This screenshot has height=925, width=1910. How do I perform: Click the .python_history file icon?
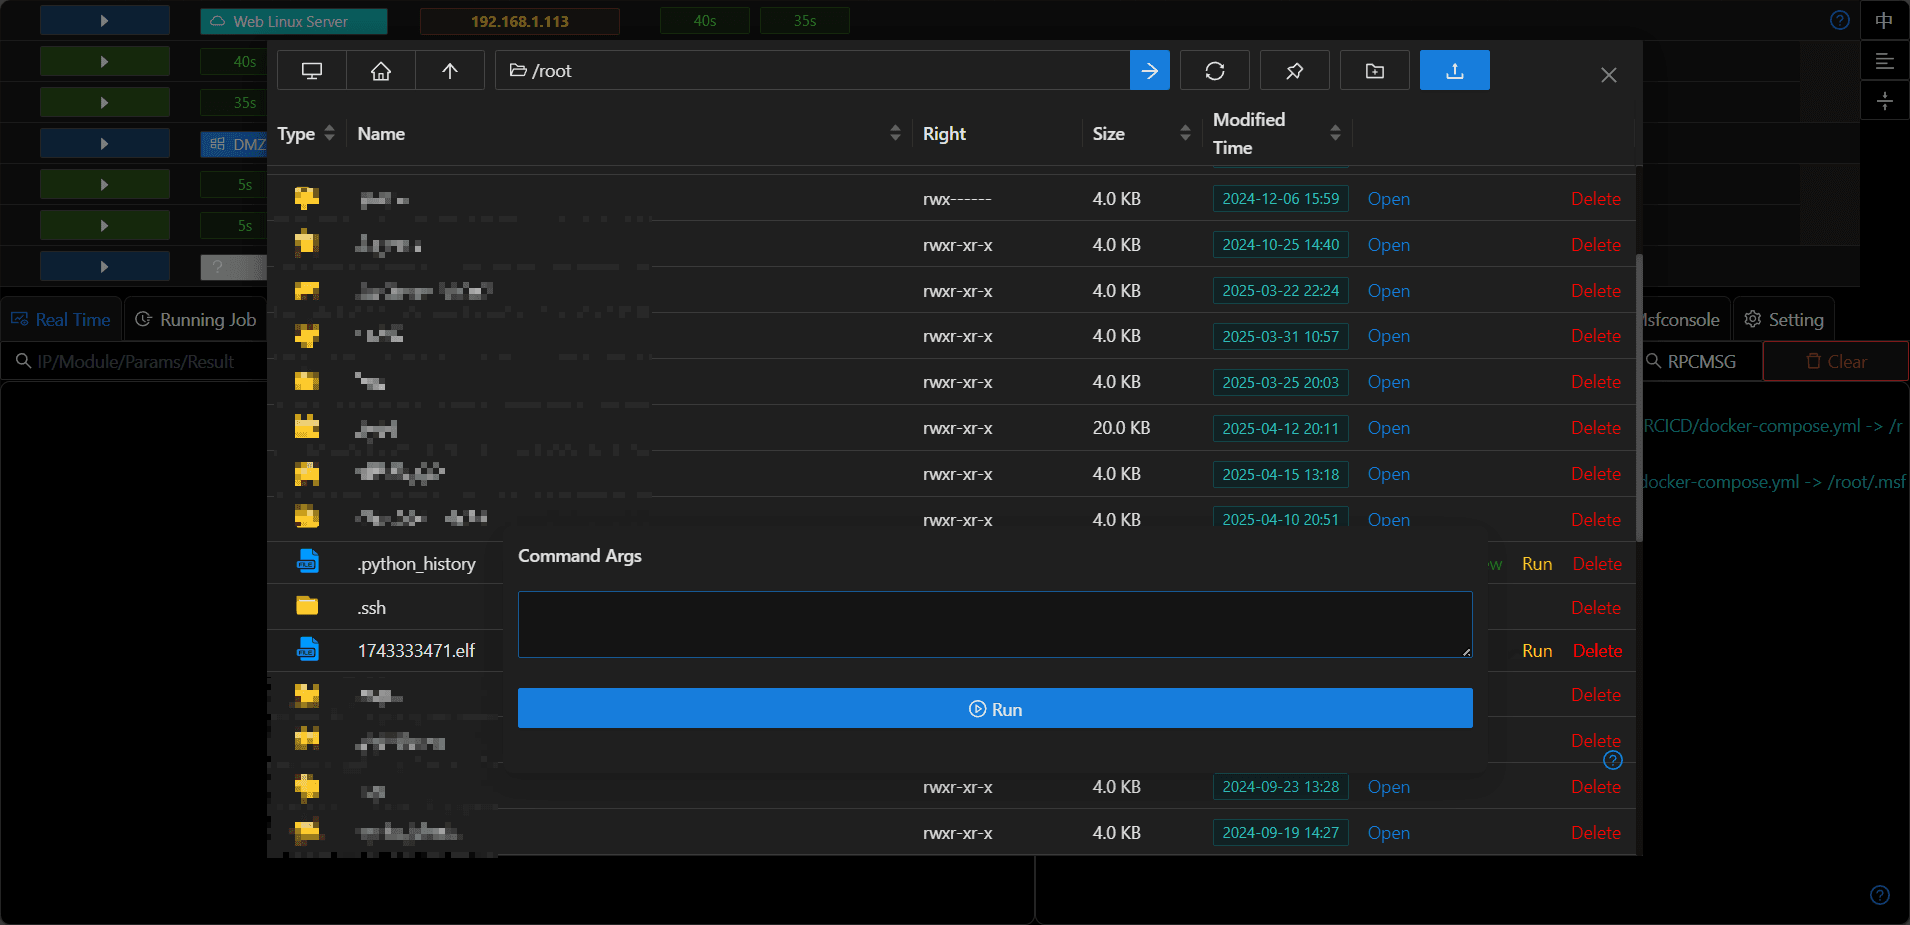(x=307, y=561)
